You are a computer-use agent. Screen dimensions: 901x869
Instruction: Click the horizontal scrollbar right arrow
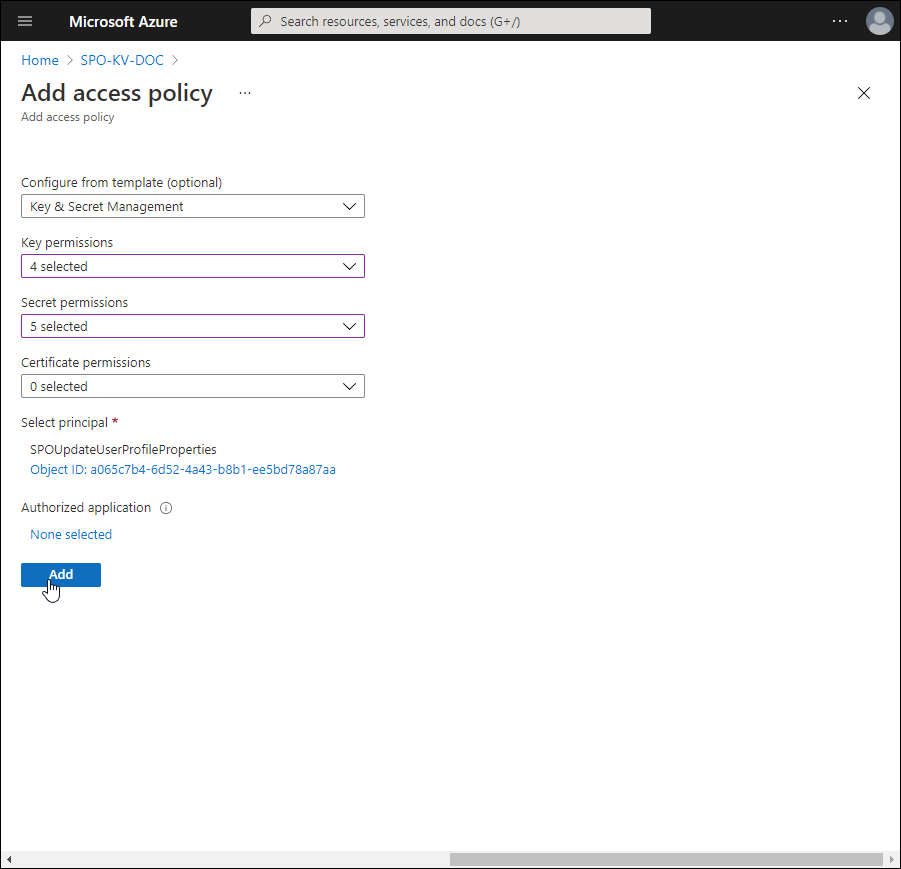click(x=890, y=859)
